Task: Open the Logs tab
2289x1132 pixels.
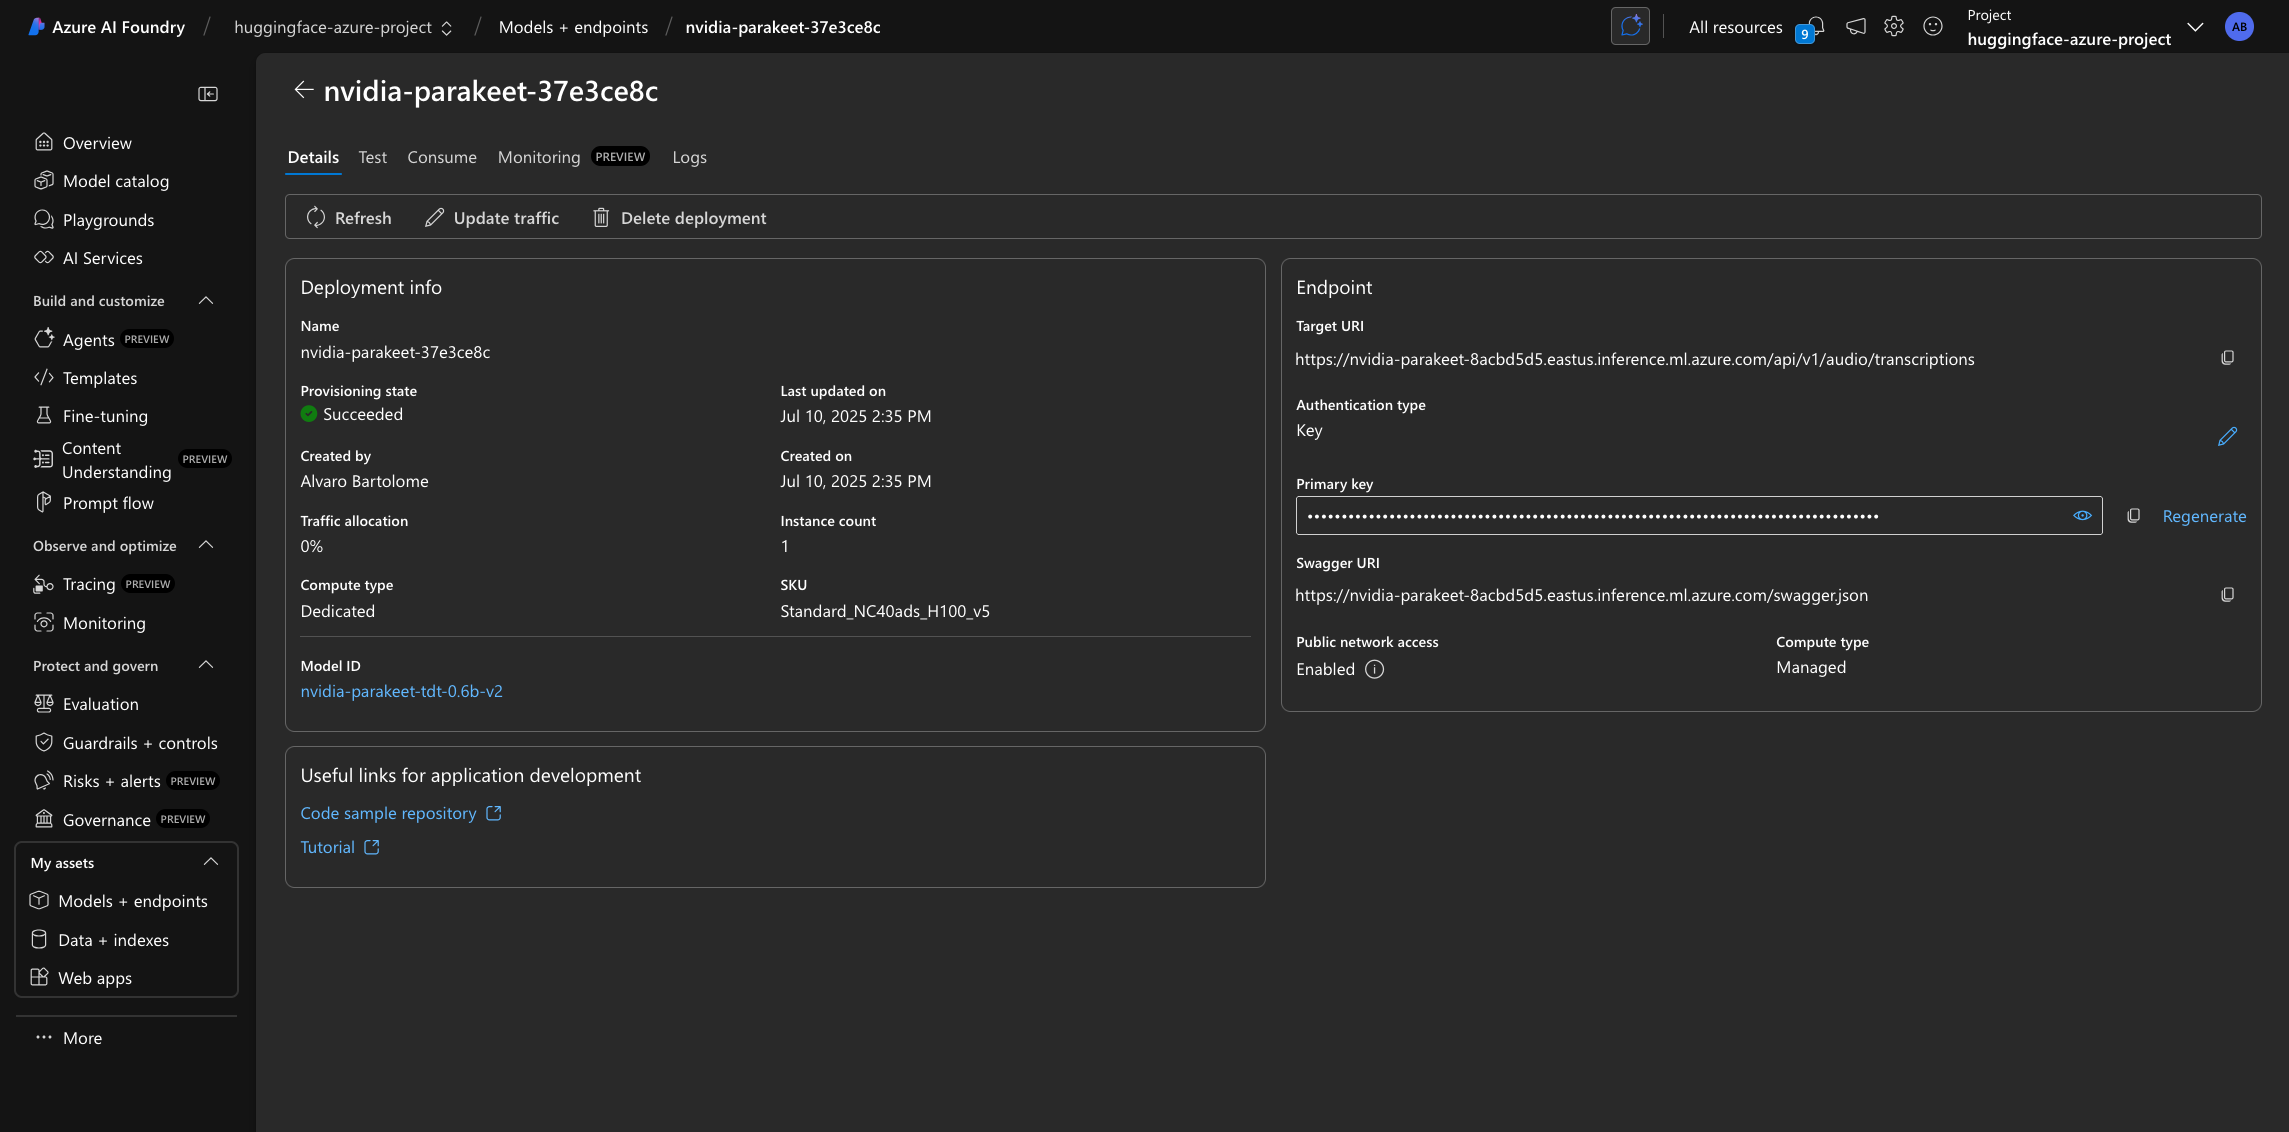Action: (689, 157)
